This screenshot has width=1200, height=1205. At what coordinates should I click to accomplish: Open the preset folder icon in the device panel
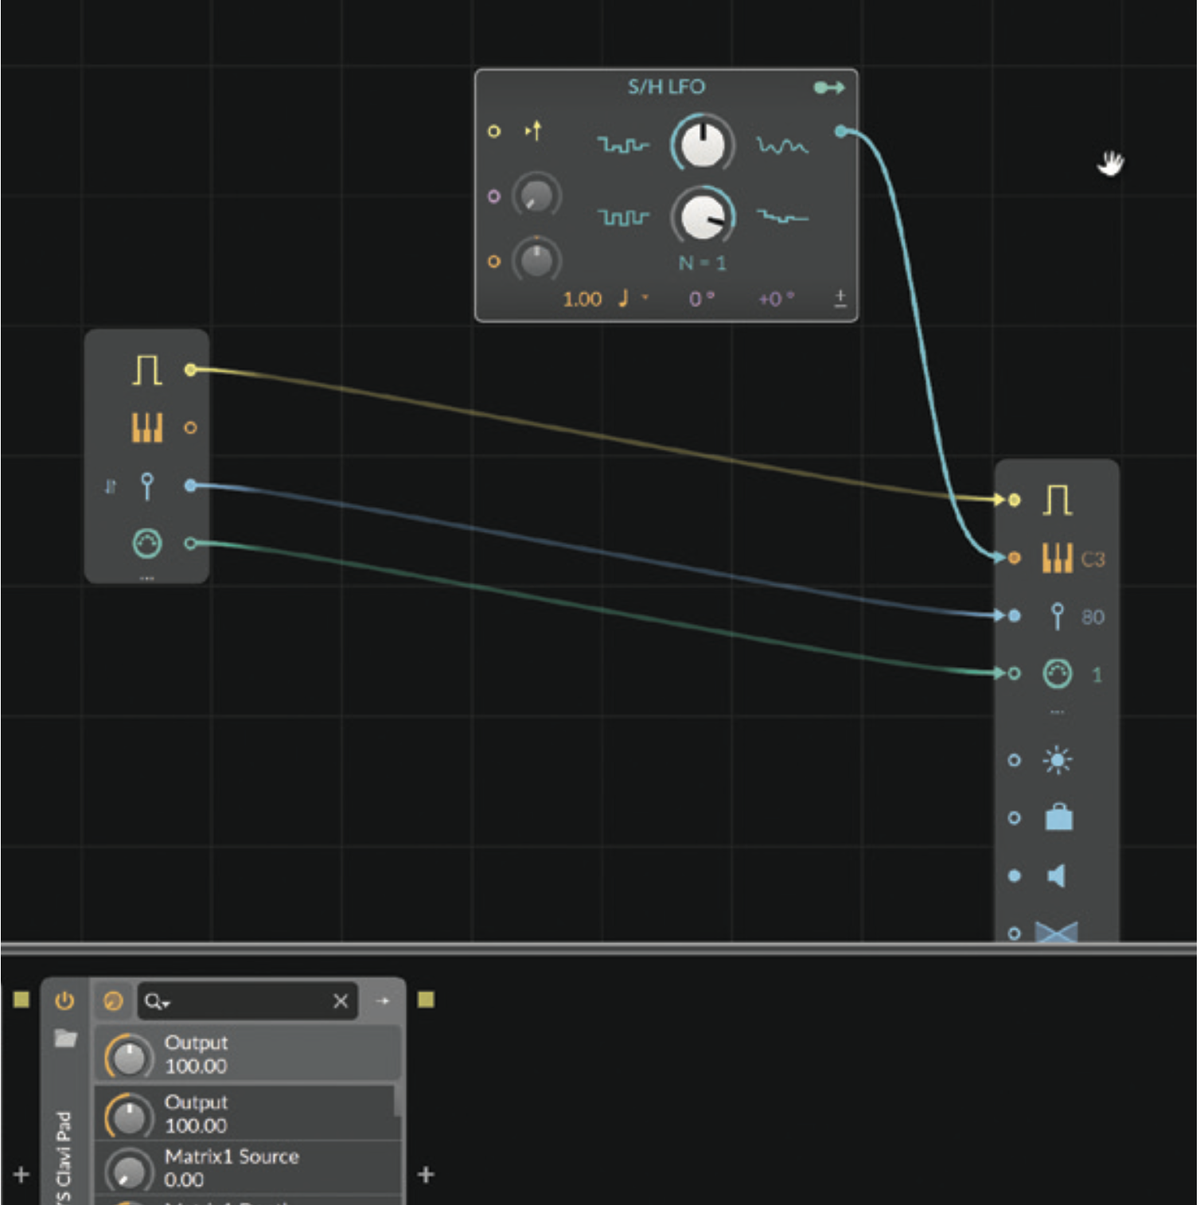pos(63,1038)
